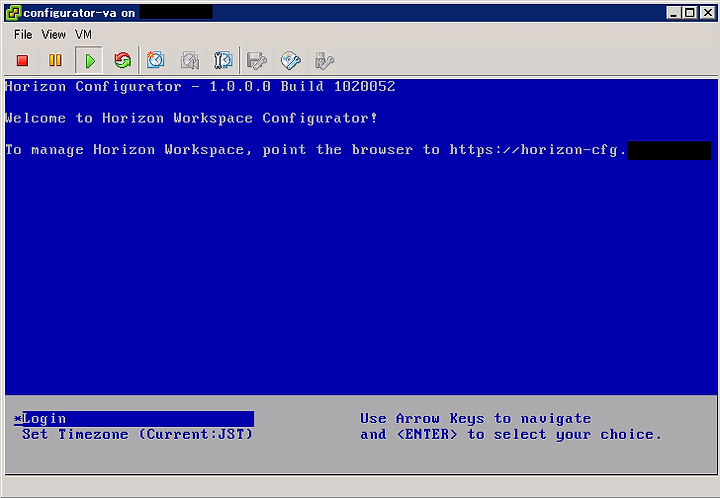Maximize the configurator-va console window
720x498 pixels.
690,13
